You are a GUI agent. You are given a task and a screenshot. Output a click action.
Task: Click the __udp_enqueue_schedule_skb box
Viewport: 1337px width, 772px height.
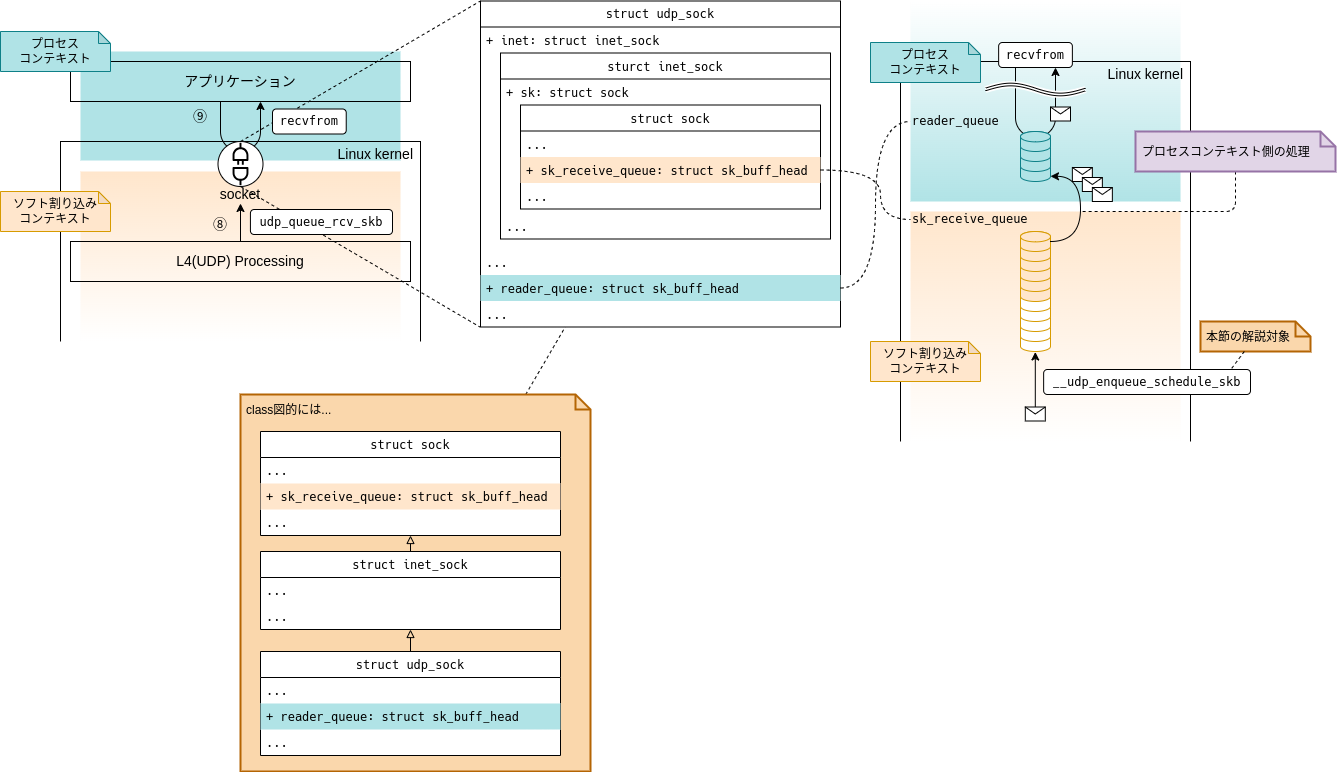[1146, 382]
